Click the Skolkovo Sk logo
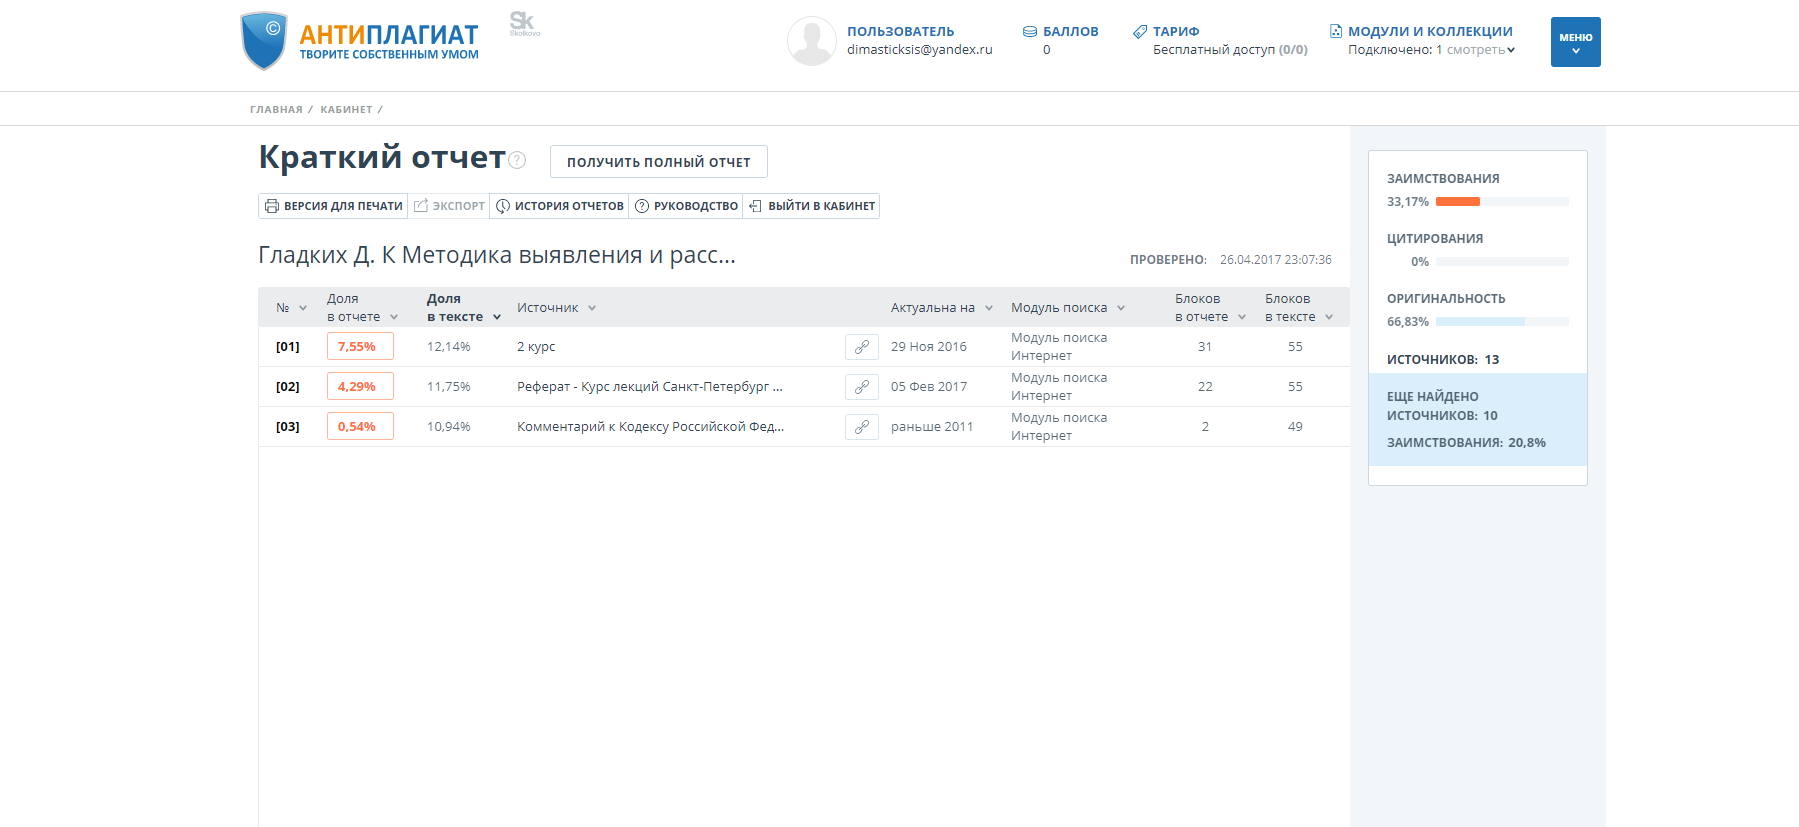This screenshot has width=1799, height=827. [523, 23]
